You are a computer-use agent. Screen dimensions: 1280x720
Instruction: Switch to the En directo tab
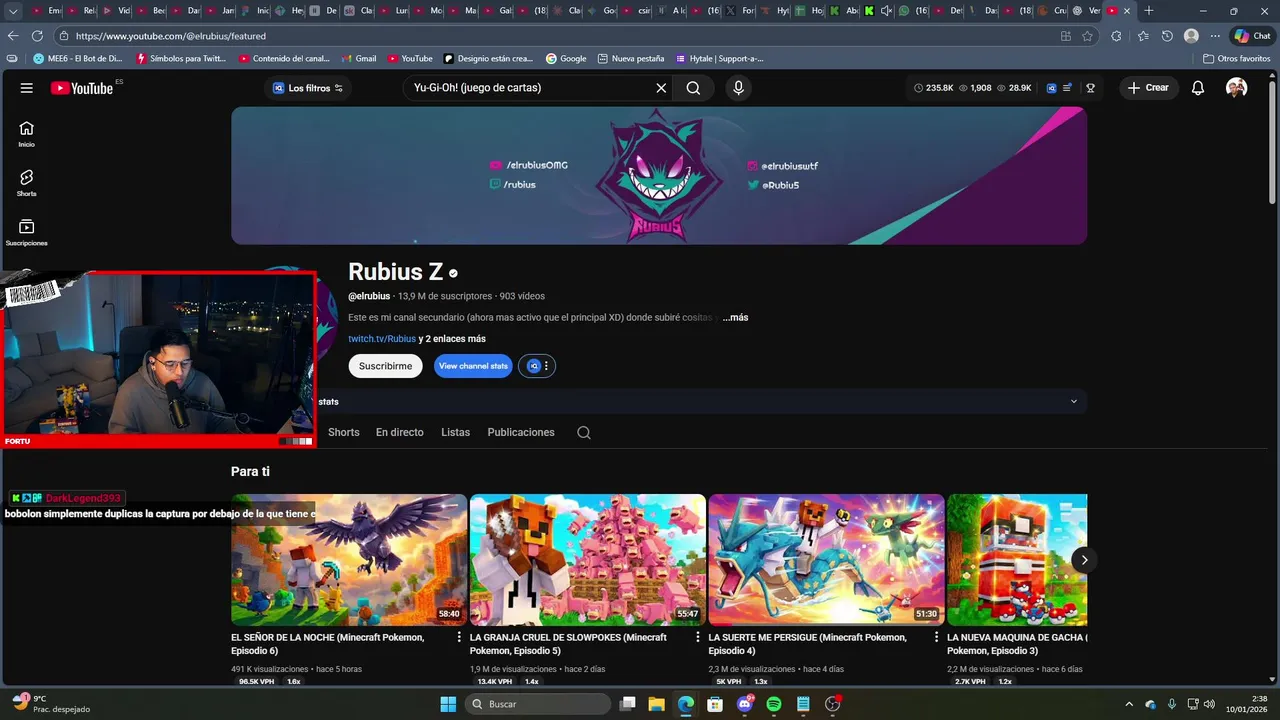(x=400, y=432)
